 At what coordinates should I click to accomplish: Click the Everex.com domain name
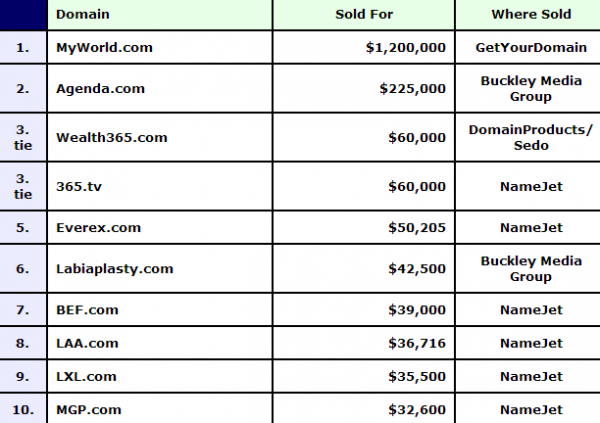(x=98, y=227)
